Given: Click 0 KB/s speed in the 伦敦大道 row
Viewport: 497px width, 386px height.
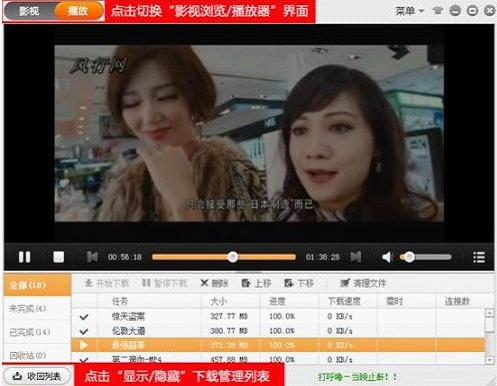Looking at the screenshot, I should pyautogui.click(x=340, y=331).
